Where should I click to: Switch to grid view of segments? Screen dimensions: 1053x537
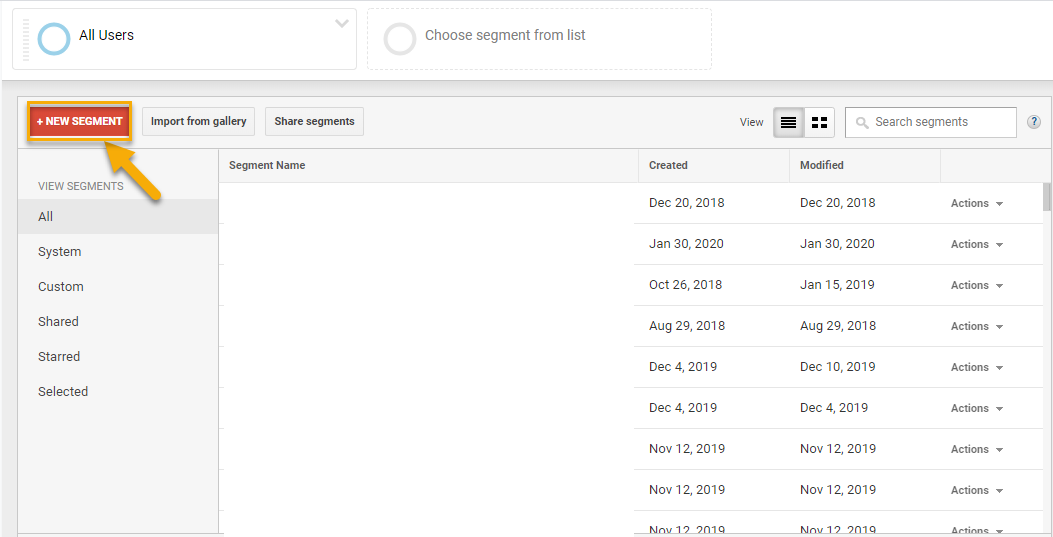819,122
